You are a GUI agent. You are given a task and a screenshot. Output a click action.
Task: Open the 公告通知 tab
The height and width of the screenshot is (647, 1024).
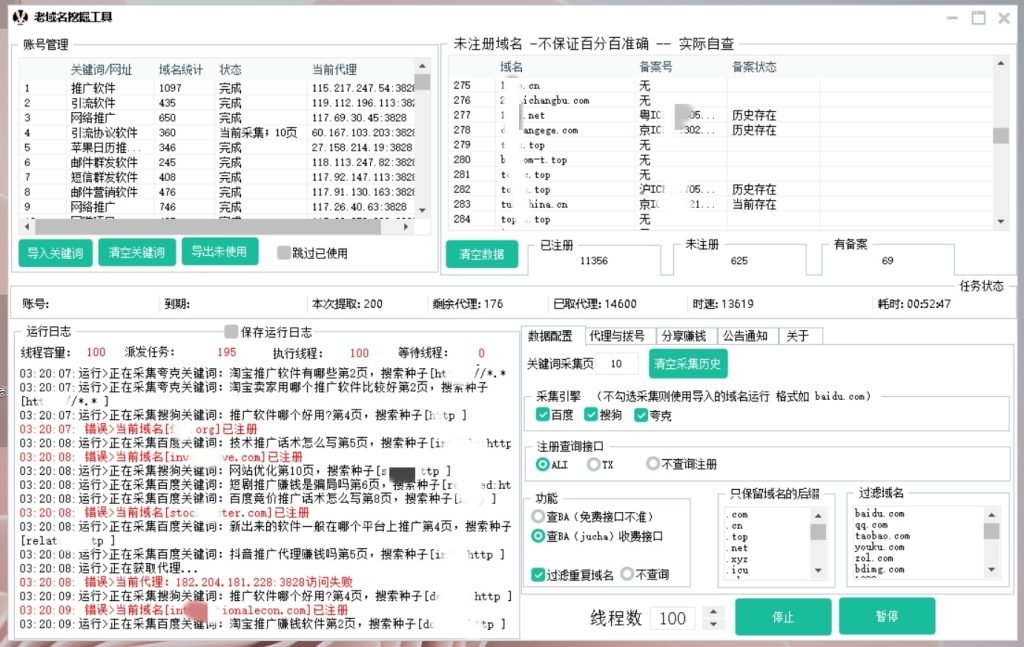pyautogui.click(x=746, y=336)
